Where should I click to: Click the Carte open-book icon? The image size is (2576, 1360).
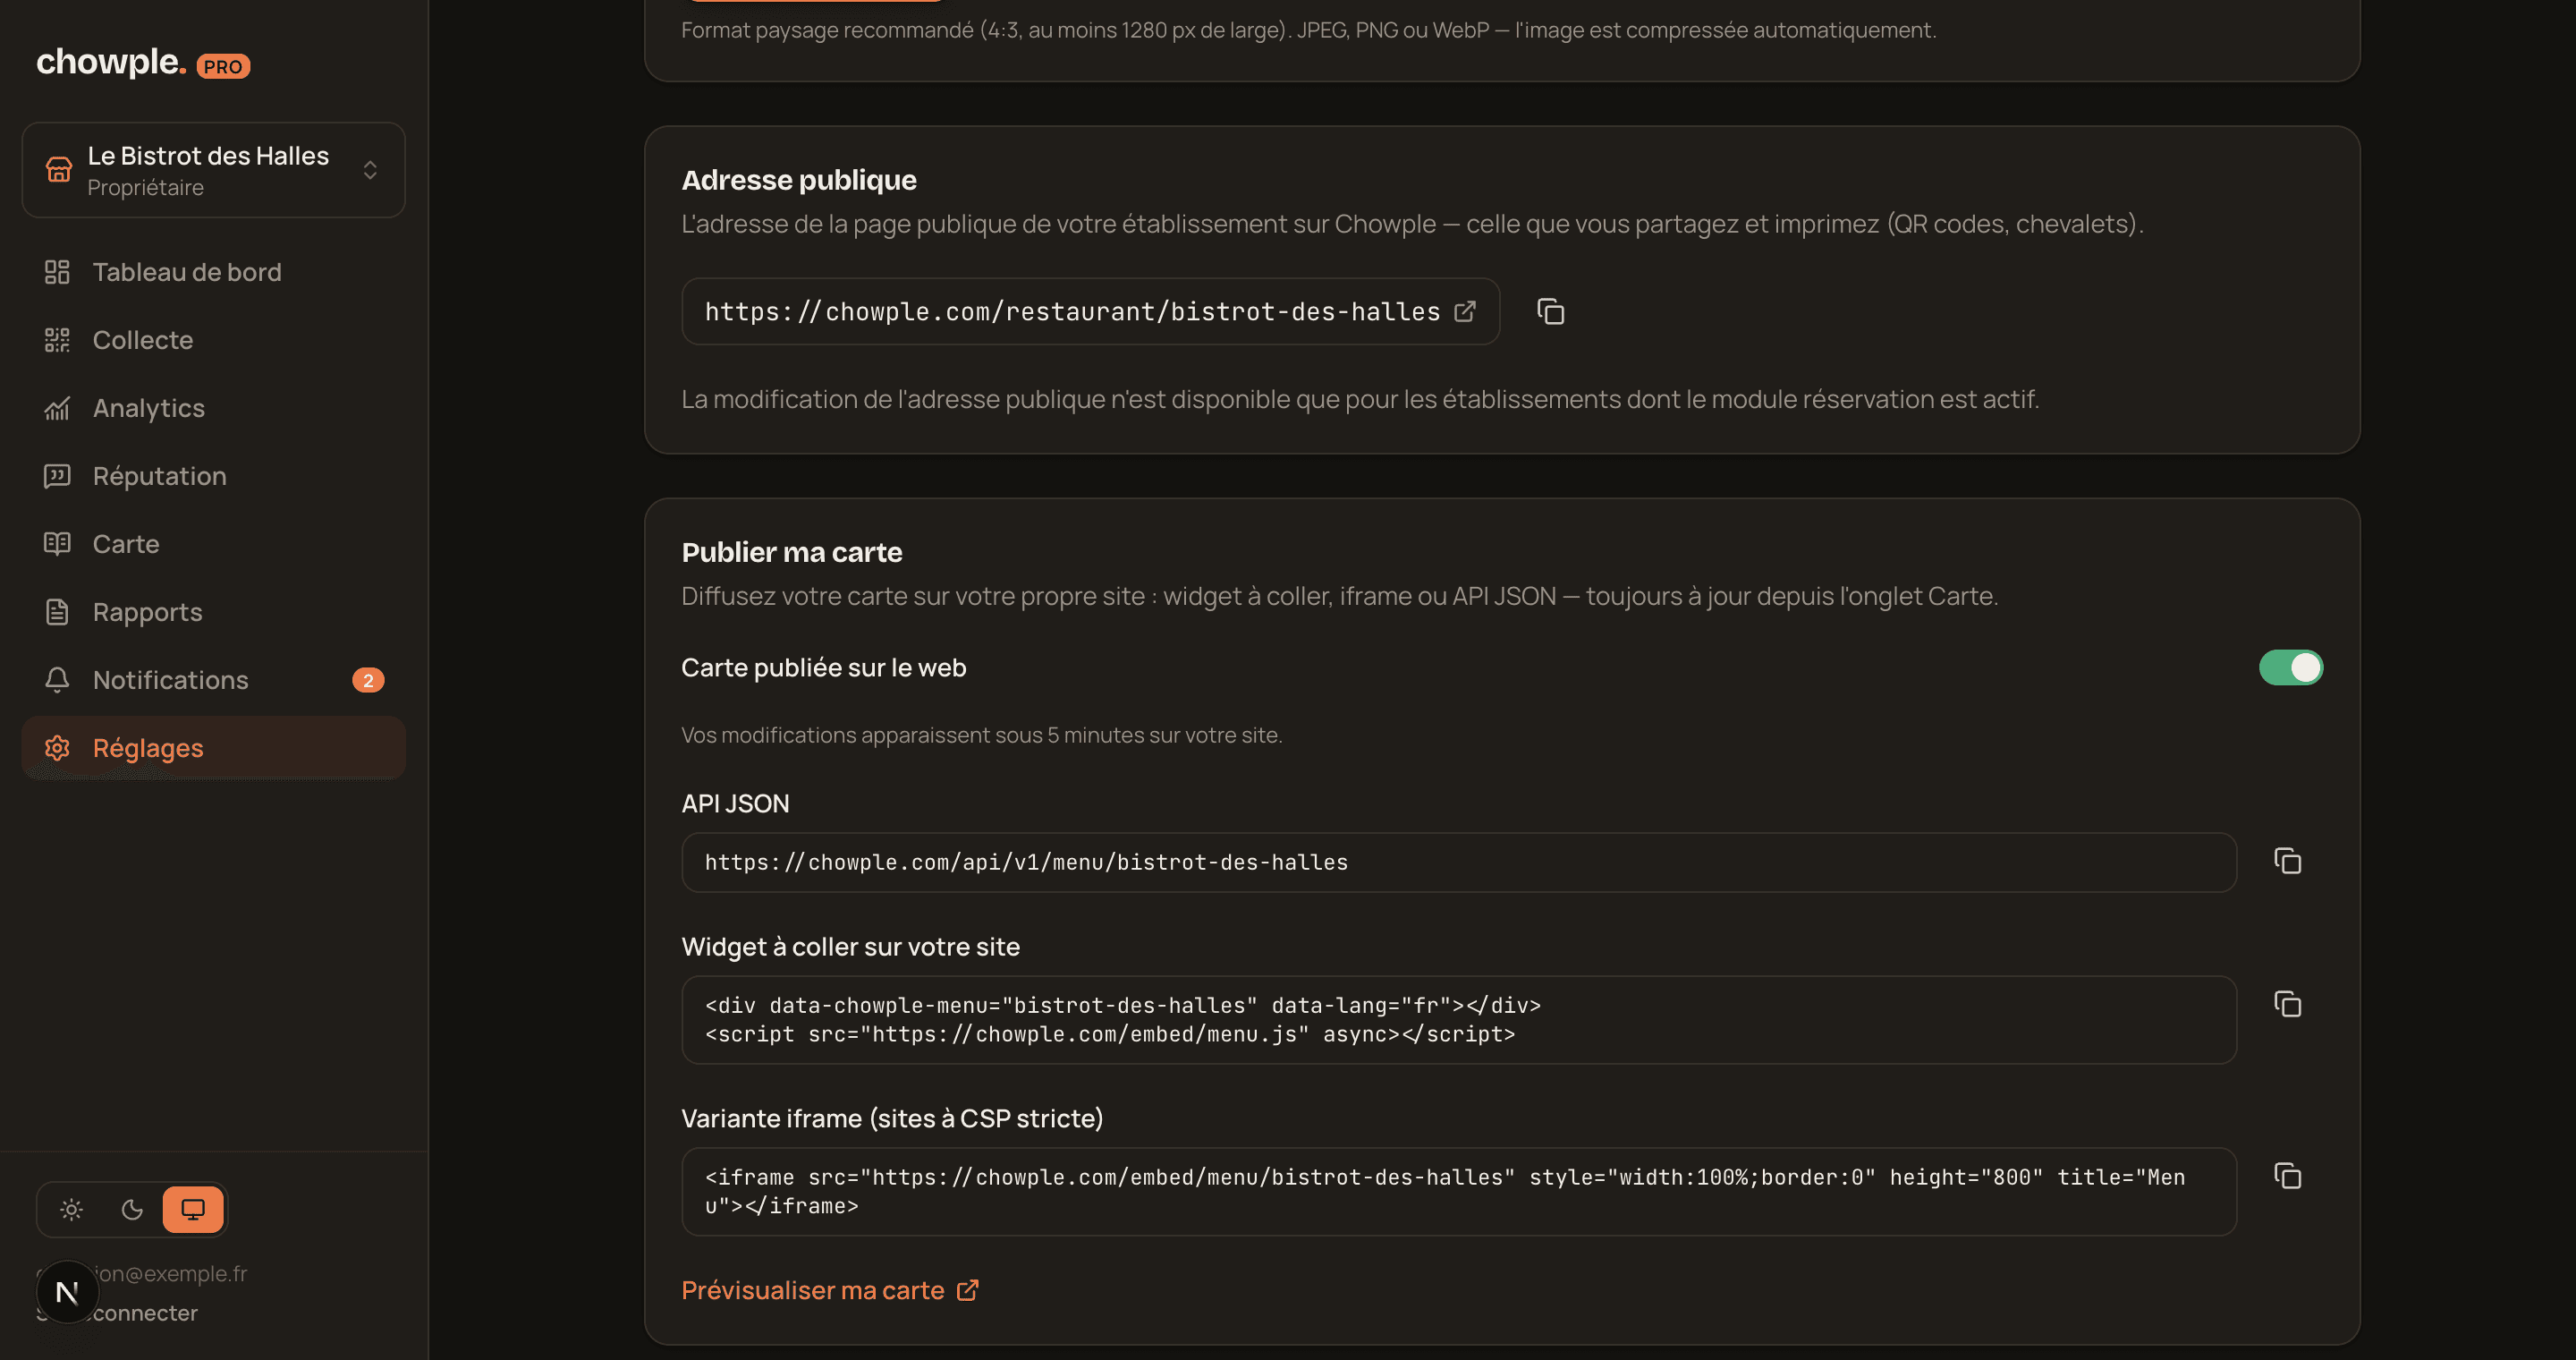coord(57,544)
